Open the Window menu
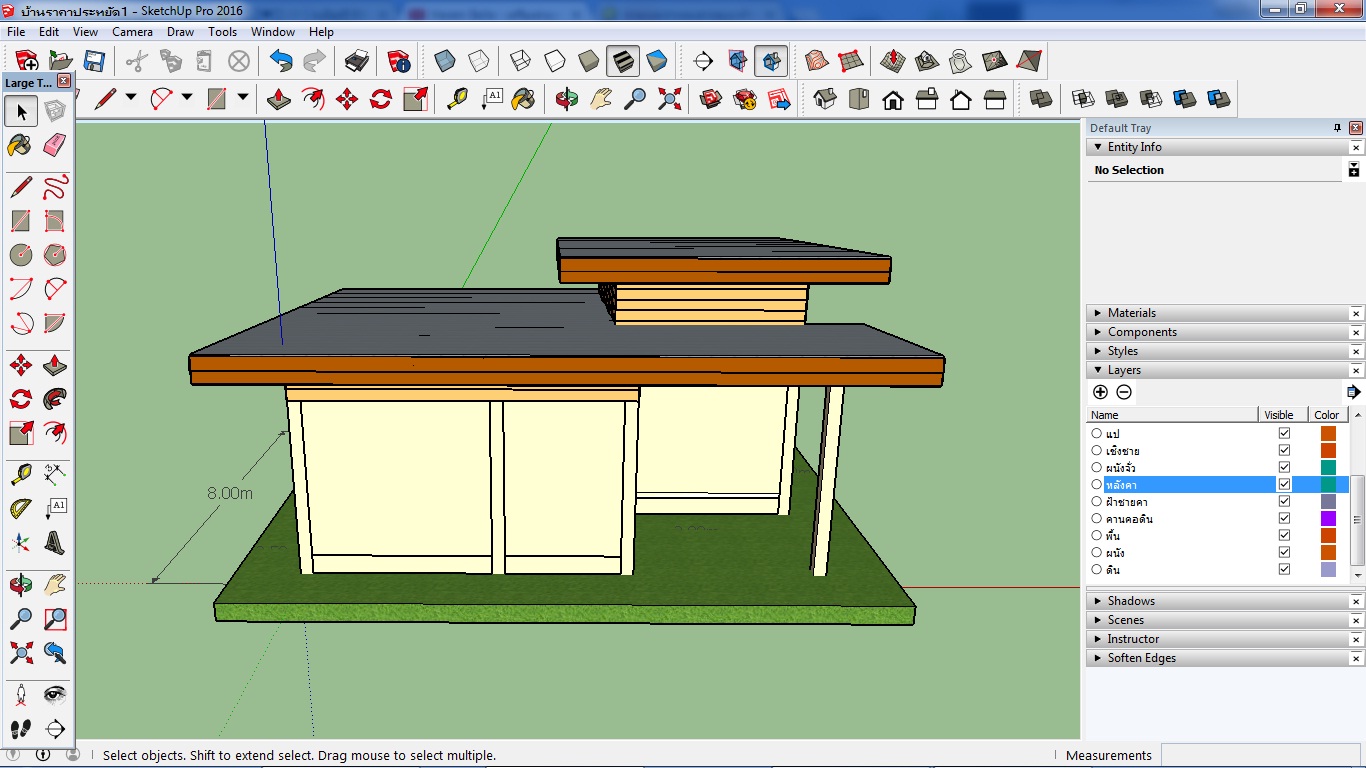This screenshot has width=1366, height=768. tap(272, 32)
